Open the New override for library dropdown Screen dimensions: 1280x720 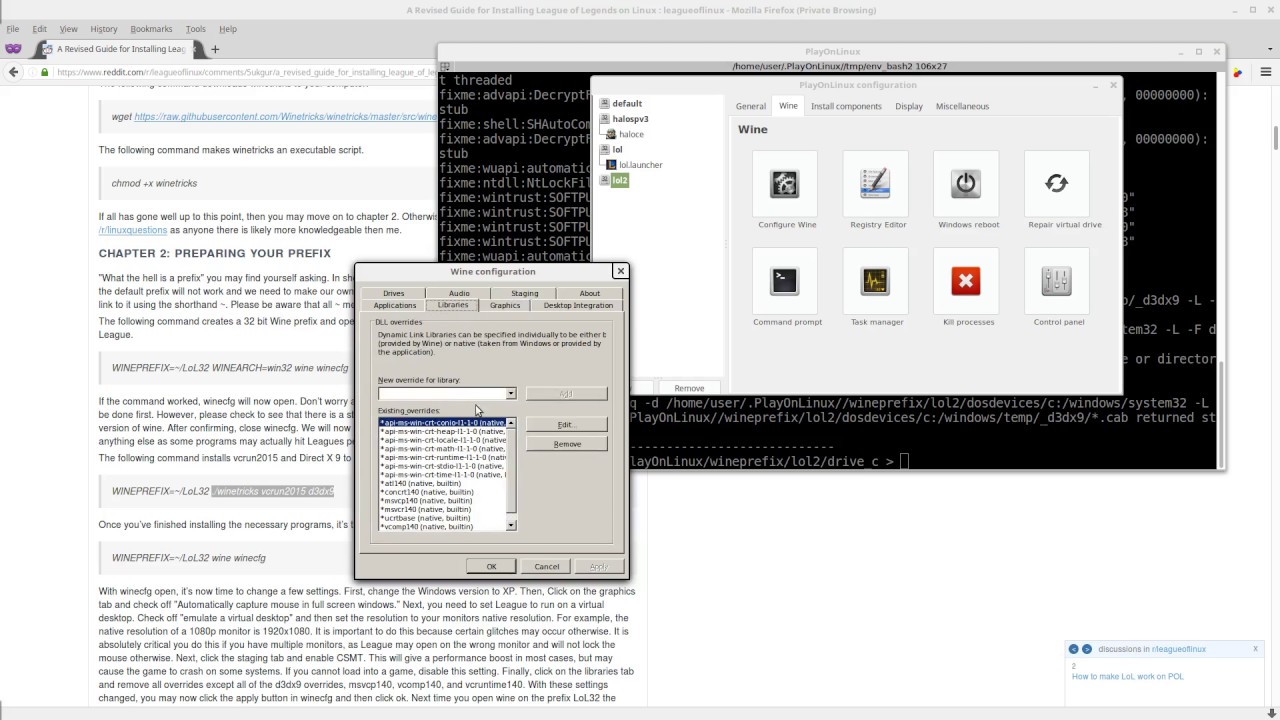[511, 394]
